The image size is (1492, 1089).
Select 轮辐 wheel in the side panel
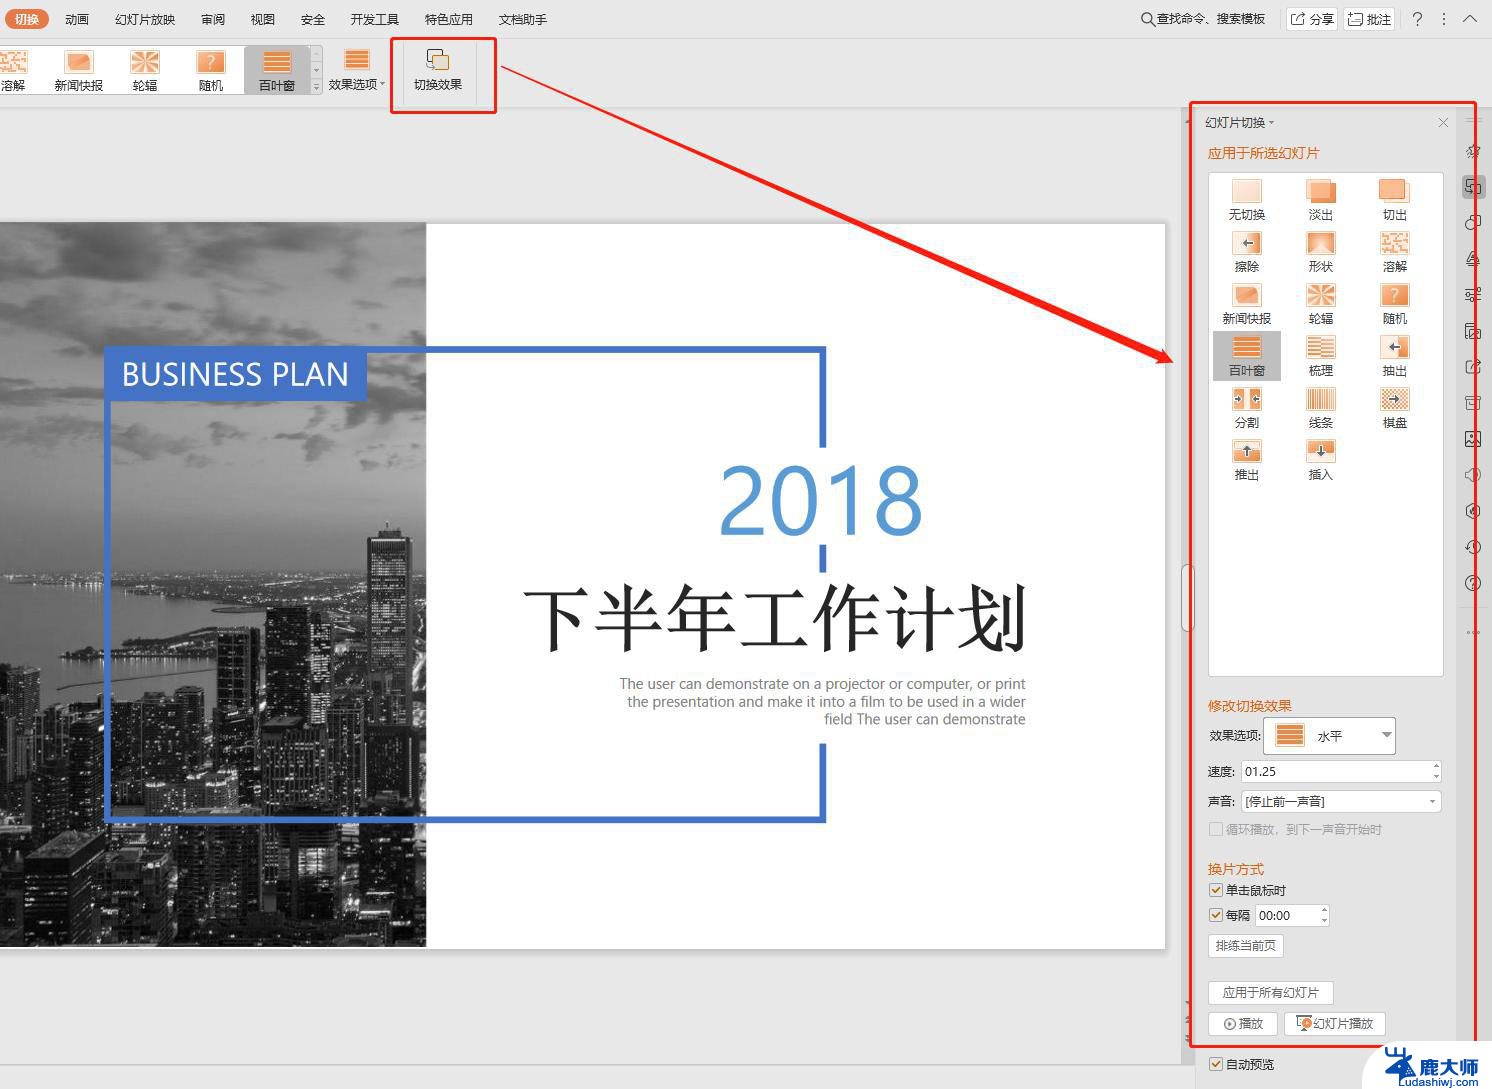1320,304
